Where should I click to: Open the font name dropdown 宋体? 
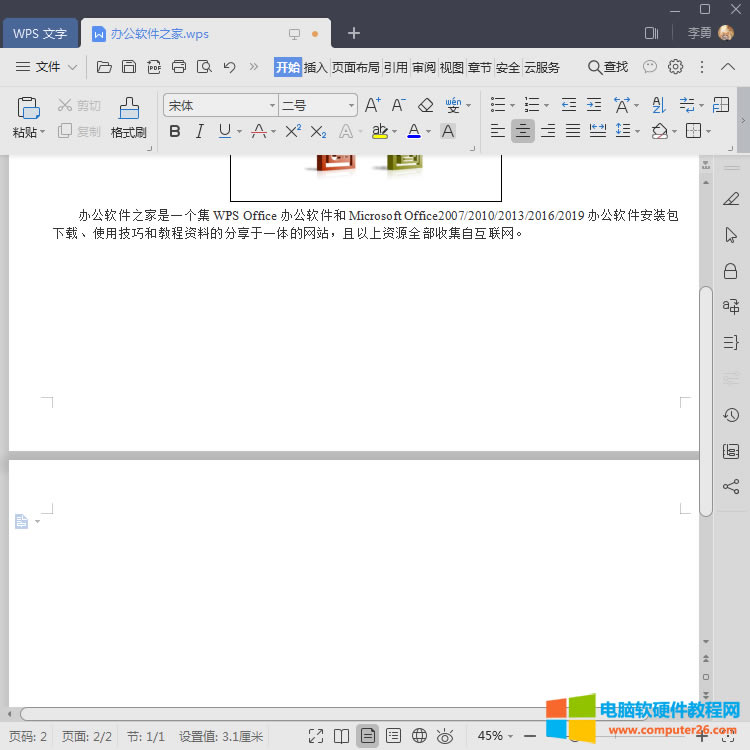[x=220, y=105]
